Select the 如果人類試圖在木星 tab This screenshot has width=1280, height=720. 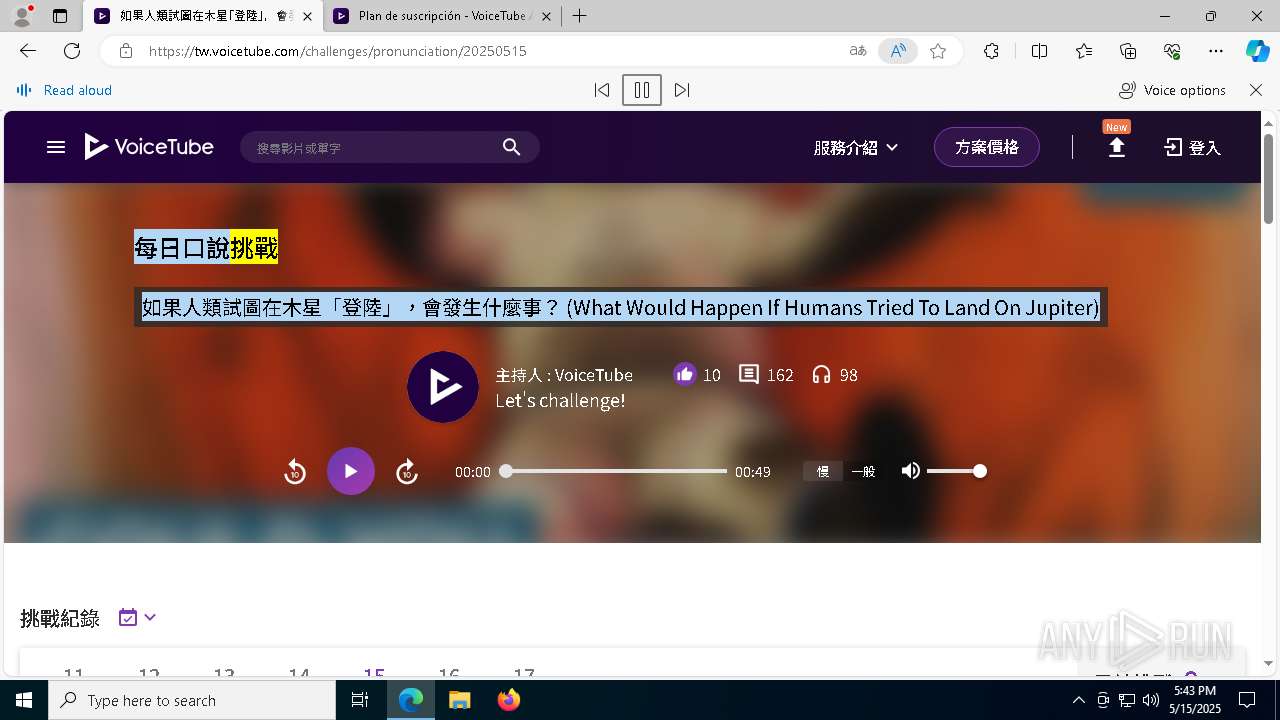click(x=204, y=16)
